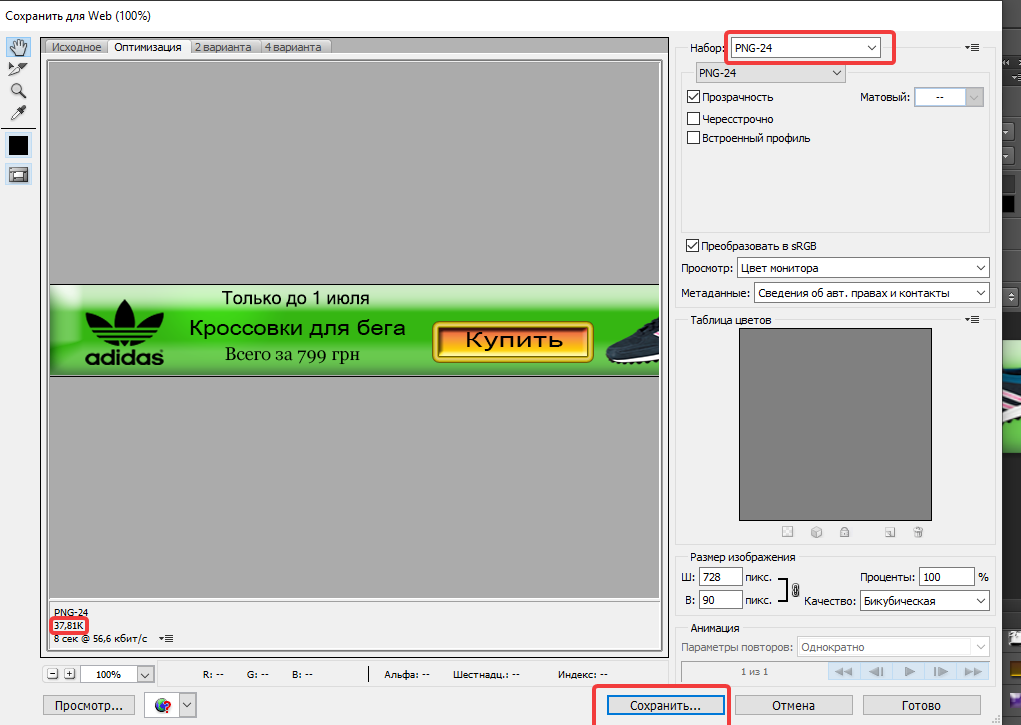Toggle slices visibility icon
The height and width of the screenshot is (725, 1021).
pos(18,175)
